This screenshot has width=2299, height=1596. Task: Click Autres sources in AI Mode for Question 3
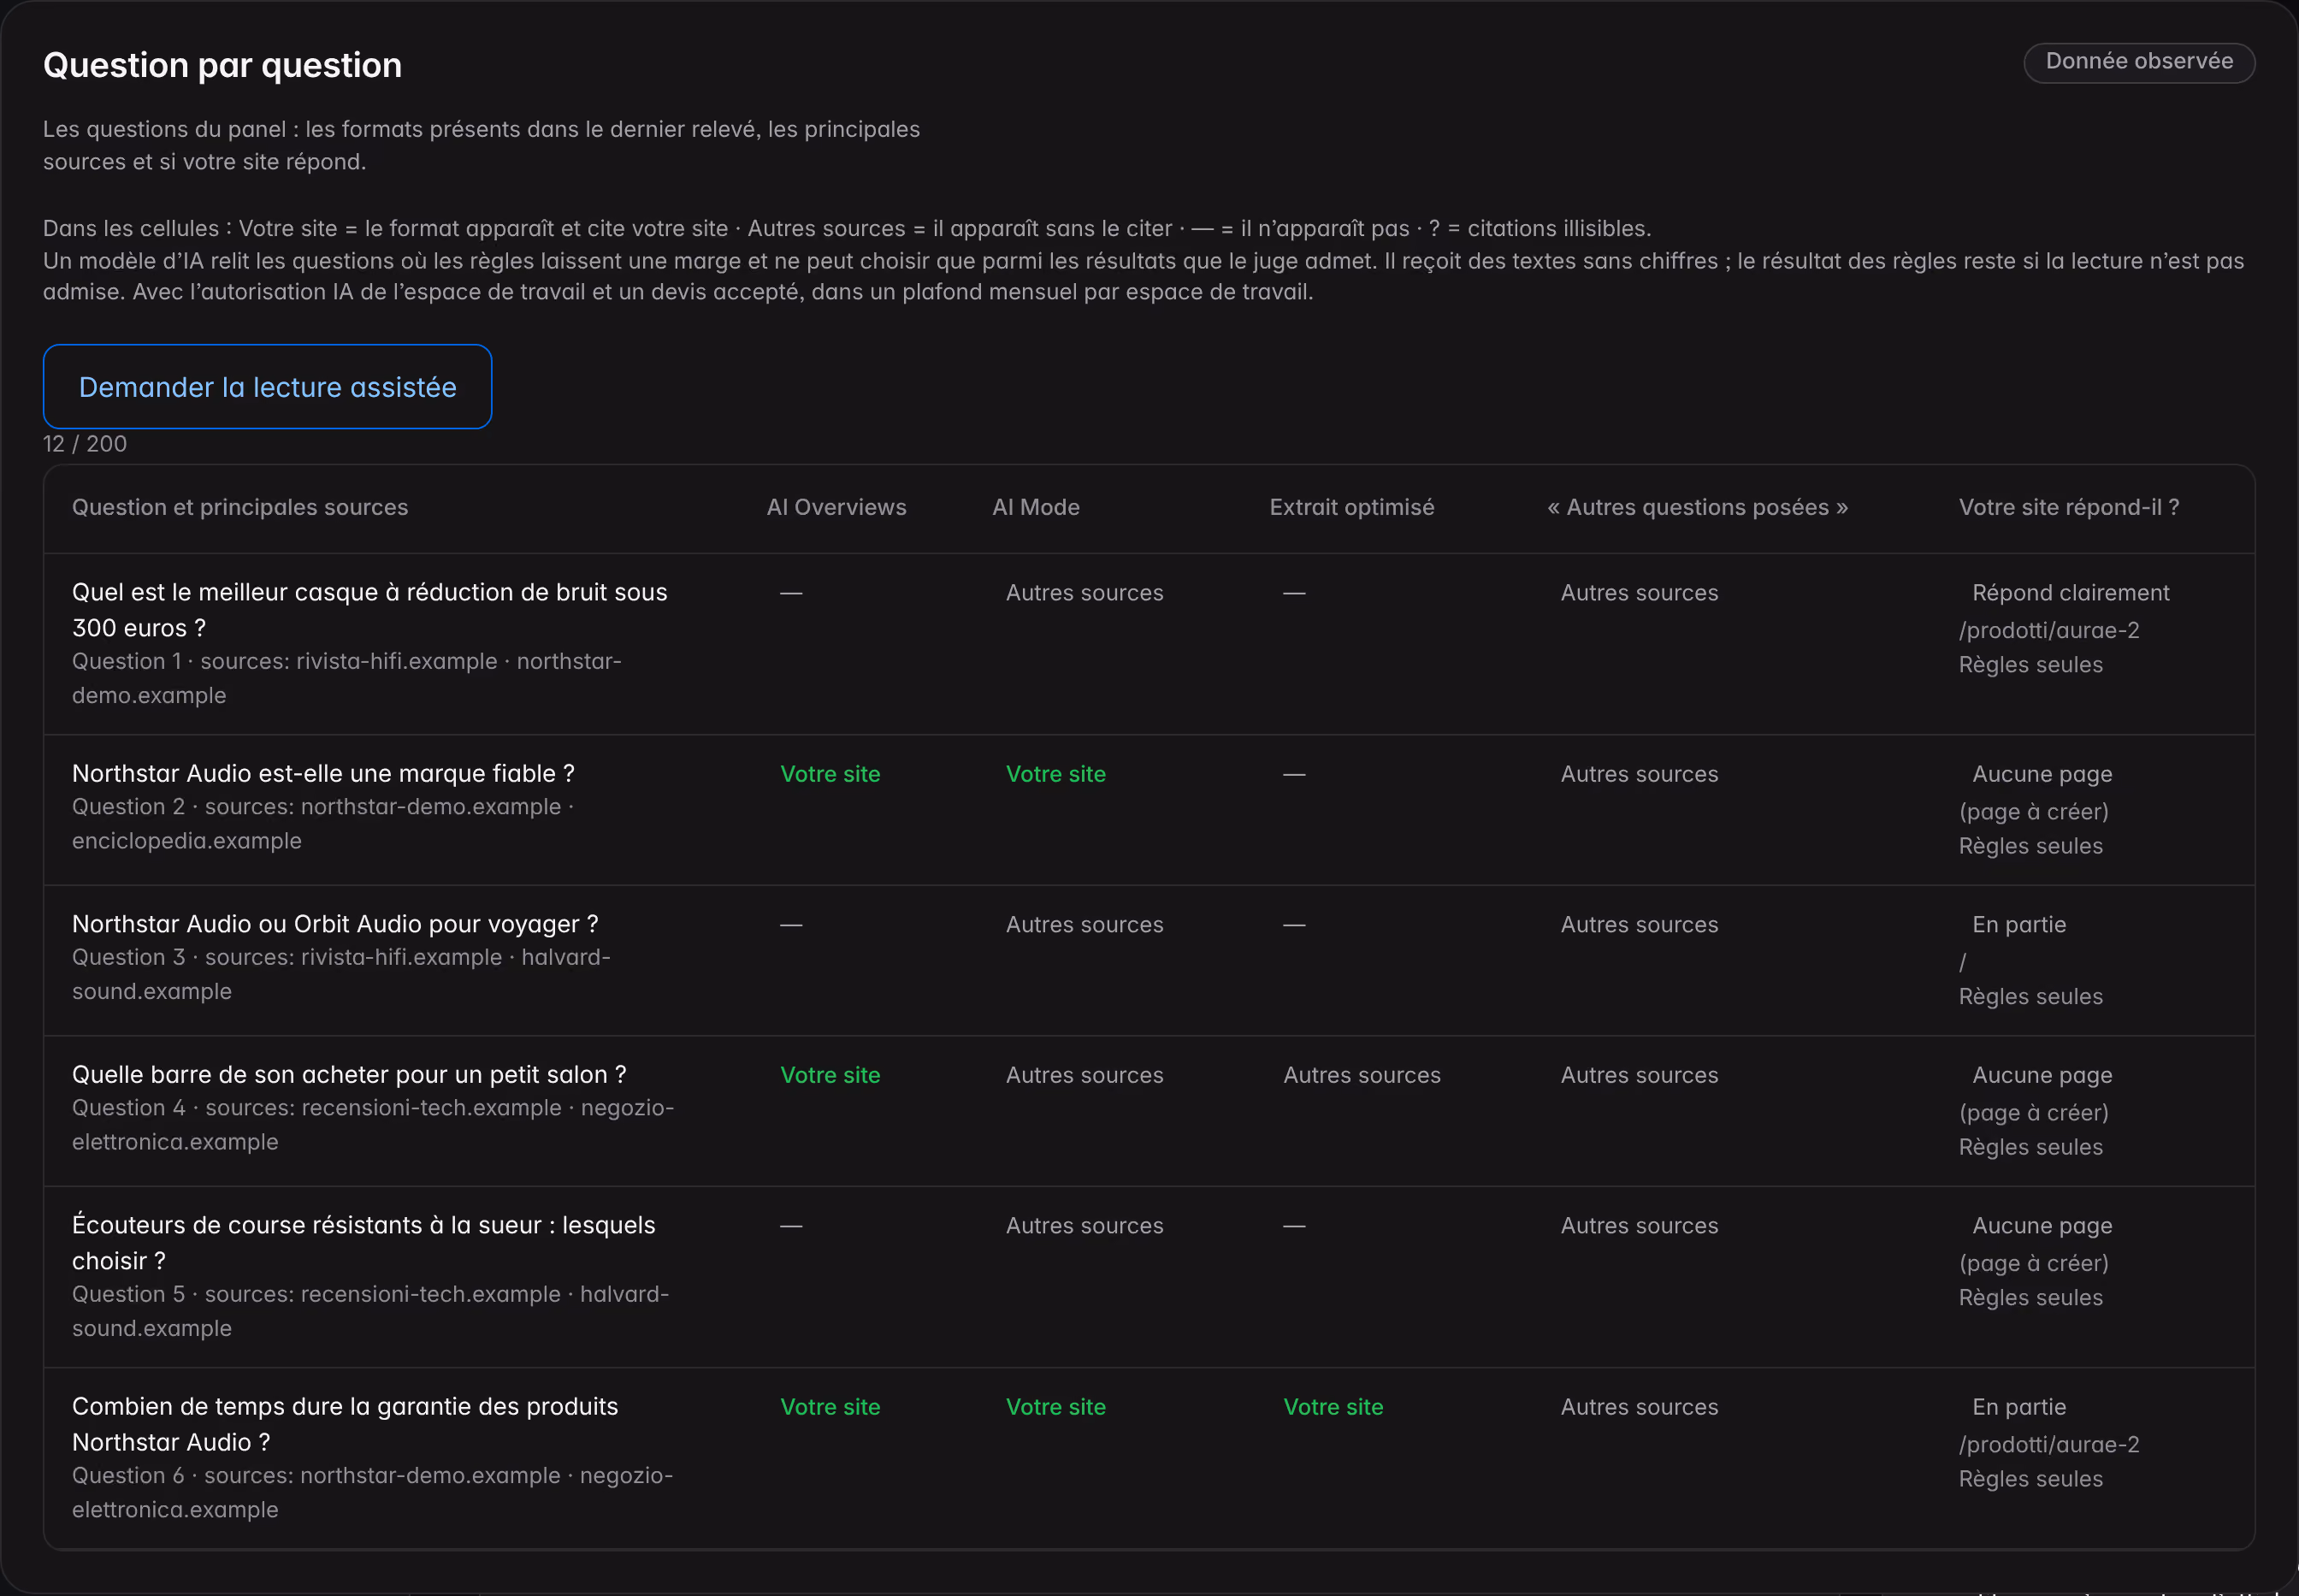[1084, 925]
